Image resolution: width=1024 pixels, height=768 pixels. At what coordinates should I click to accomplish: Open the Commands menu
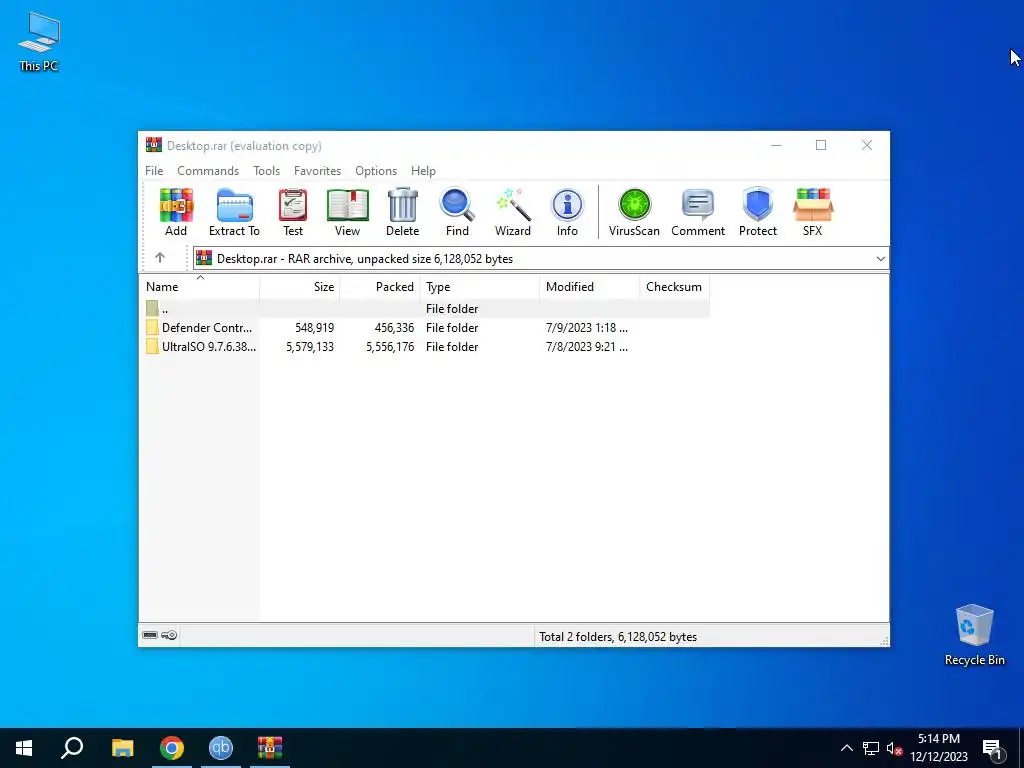208,170
